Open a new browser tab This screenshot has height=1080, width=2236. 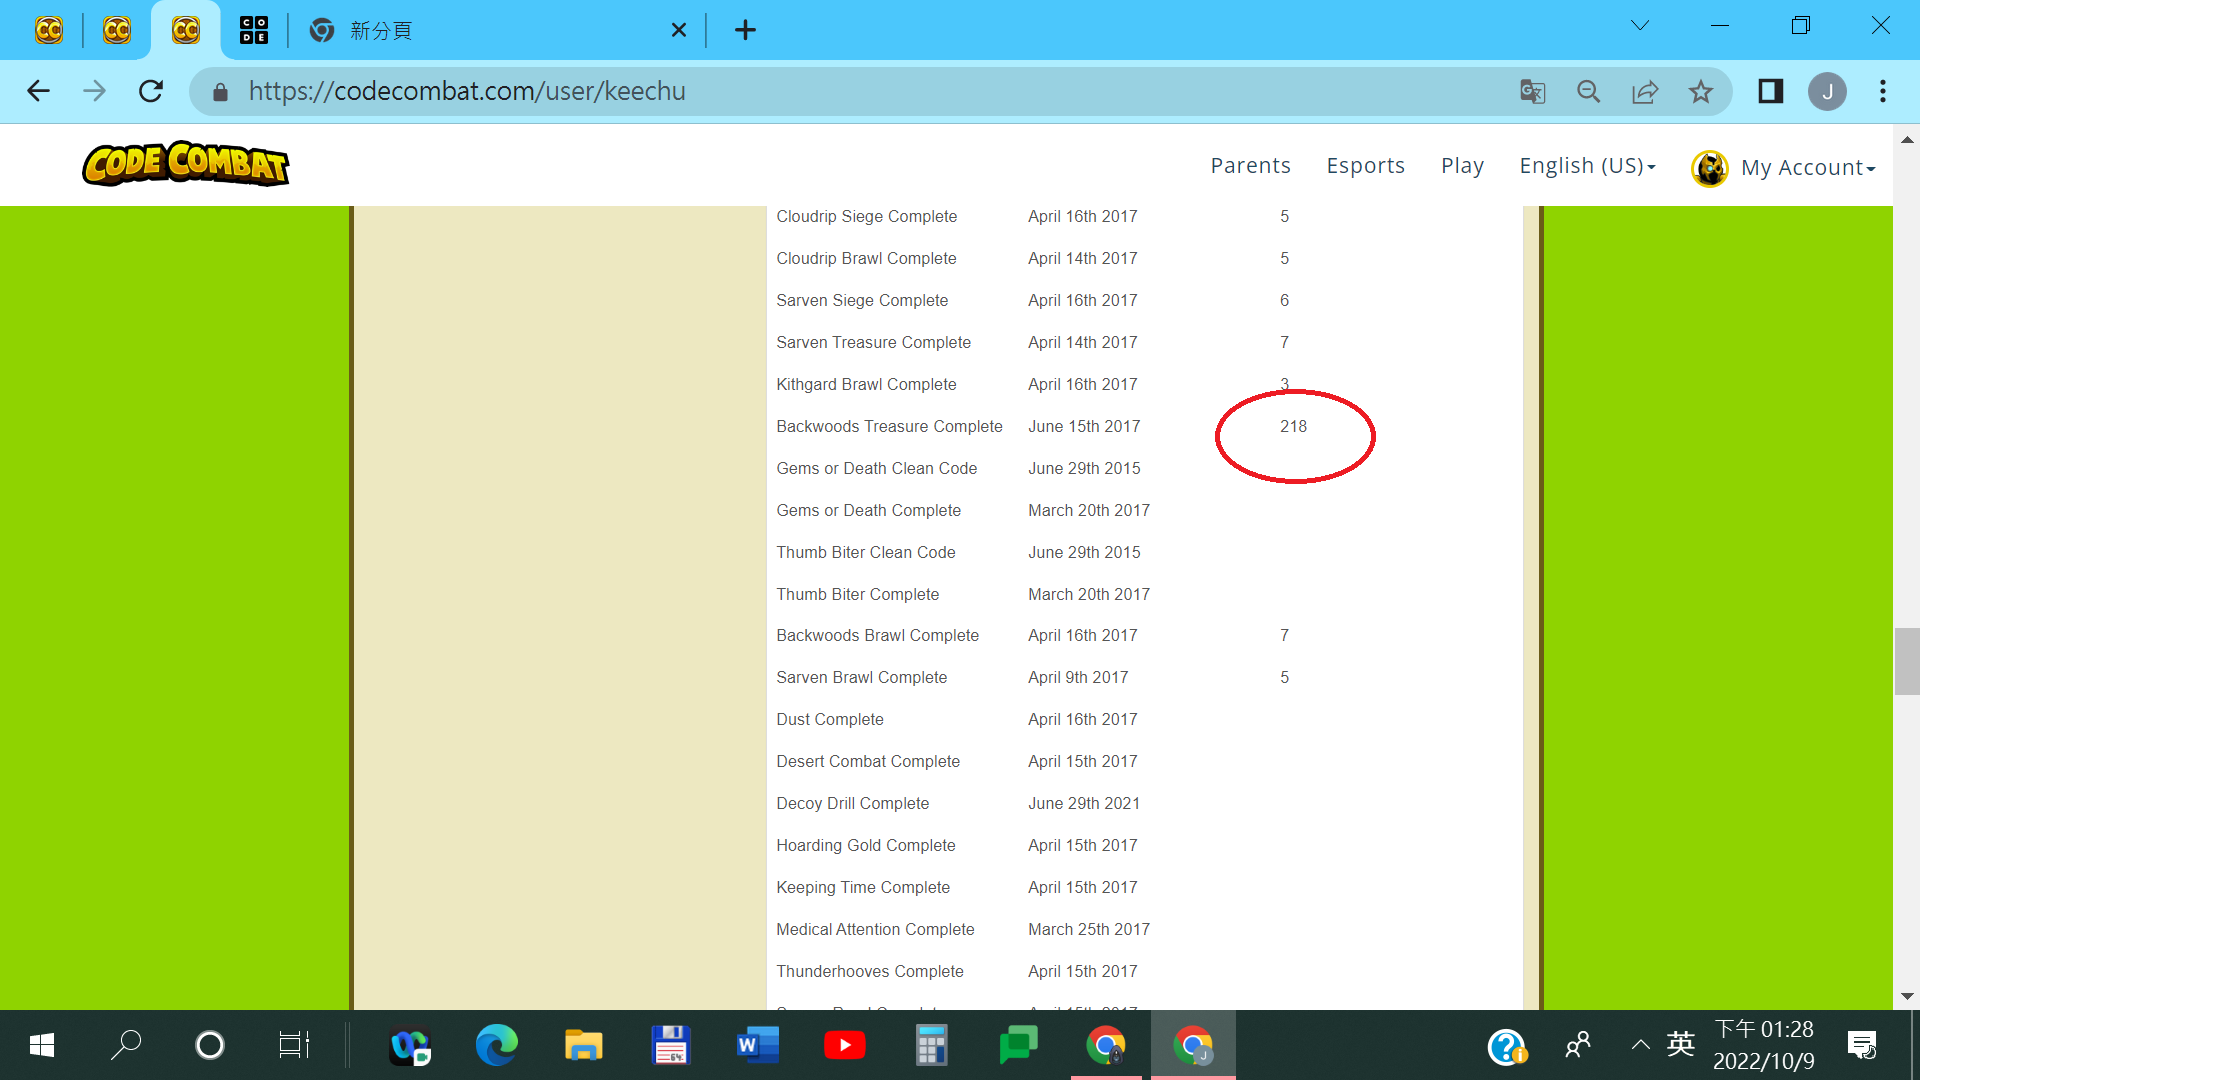point(745,30)
